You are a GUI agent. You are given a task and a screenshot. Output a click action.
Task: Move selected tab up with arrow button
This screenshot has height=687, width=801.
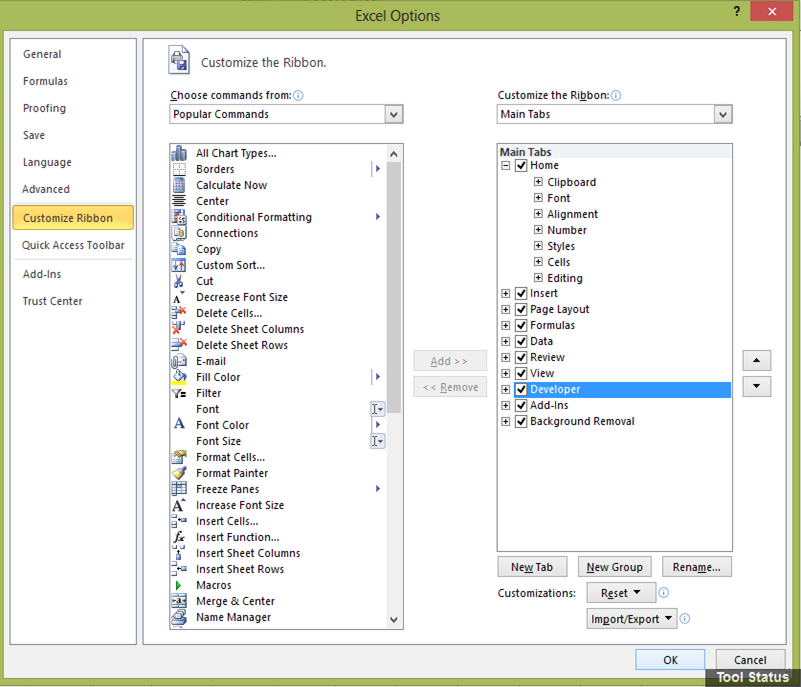point(757,361)
